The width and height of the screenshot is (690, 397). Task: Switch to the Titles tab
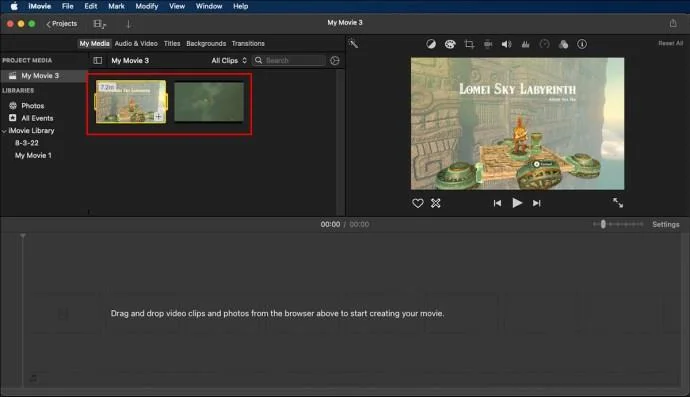[x=172, y=44]
